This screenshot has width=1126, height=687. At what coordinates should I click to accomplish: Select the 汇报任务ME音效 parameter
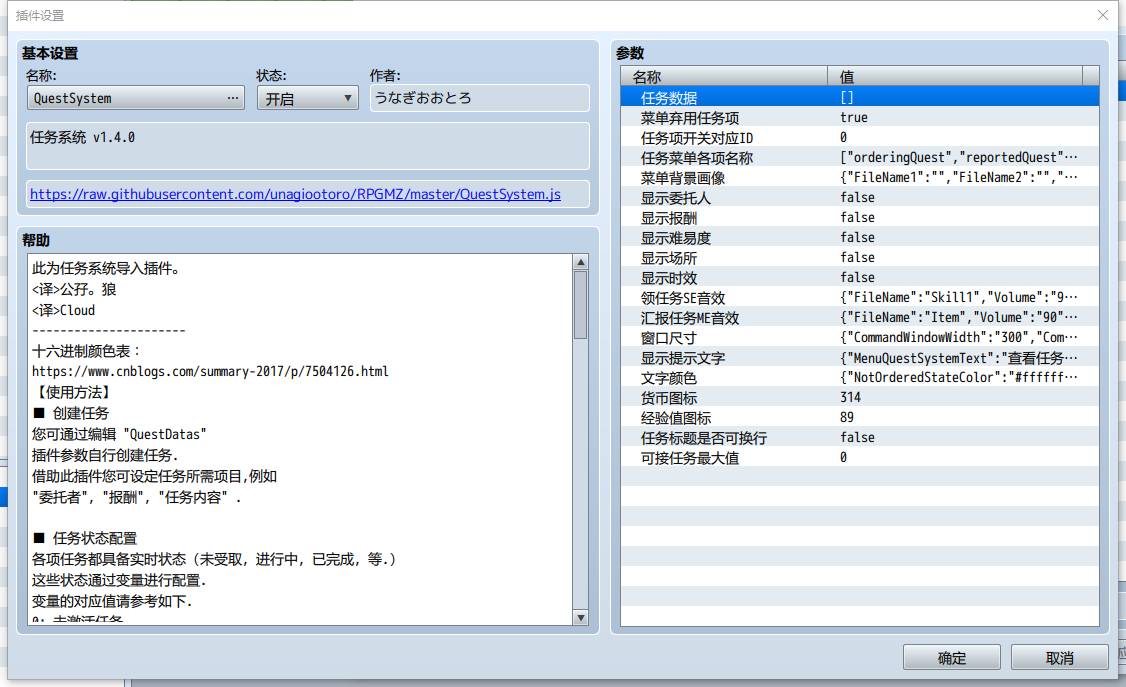click(860, 317)
